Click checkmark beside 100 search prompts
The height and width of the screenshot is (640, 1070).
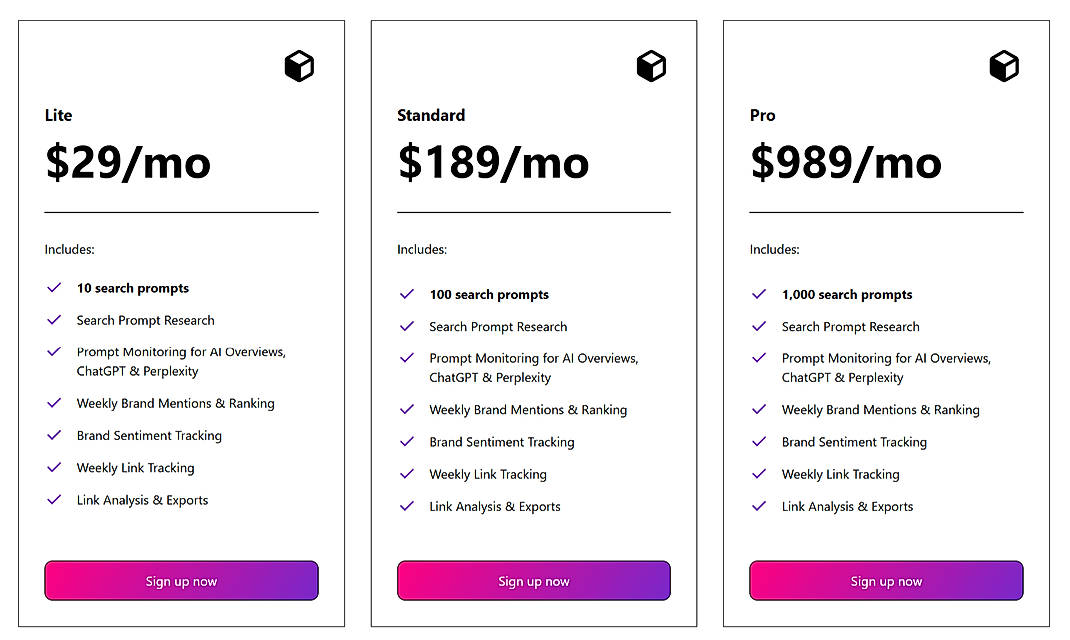pyautogui.click(x=407, y=294)
